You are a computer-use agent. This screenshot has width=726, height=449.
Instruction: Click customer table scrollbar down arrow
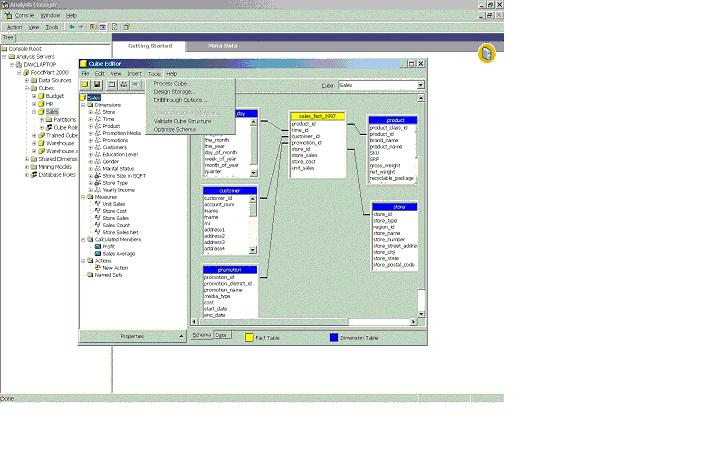click(x=253, y=250)
